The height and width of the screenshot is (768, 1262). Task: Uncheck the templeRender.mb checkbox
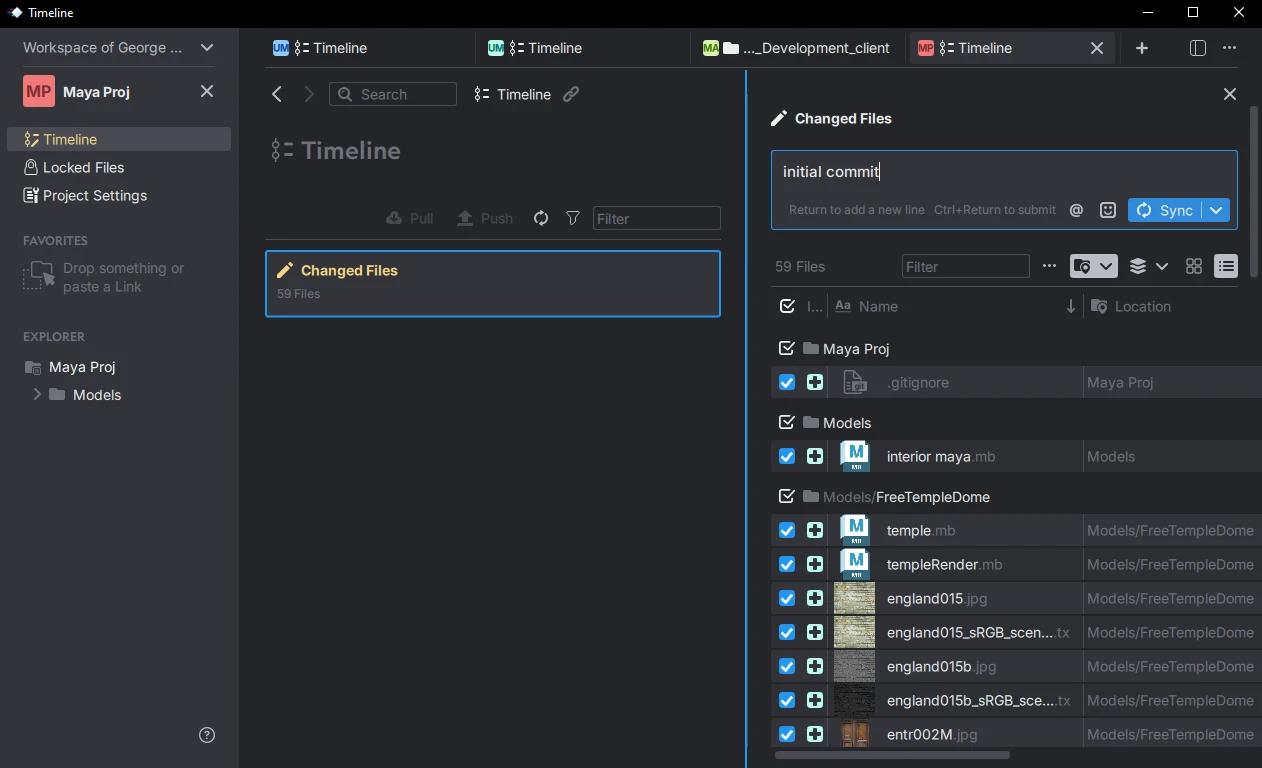pyautogui.click(x=787, y=564)
